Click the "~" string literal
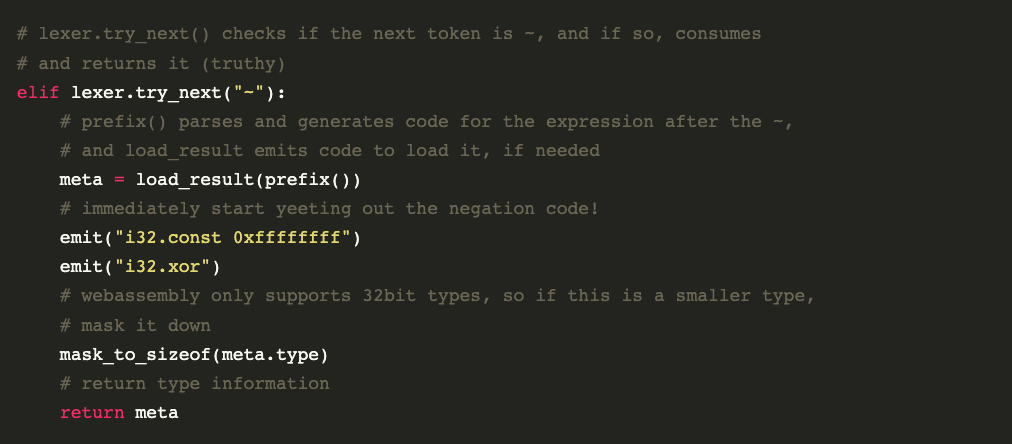The width and height of the screenshot is (1012, 444). point(248,93)
